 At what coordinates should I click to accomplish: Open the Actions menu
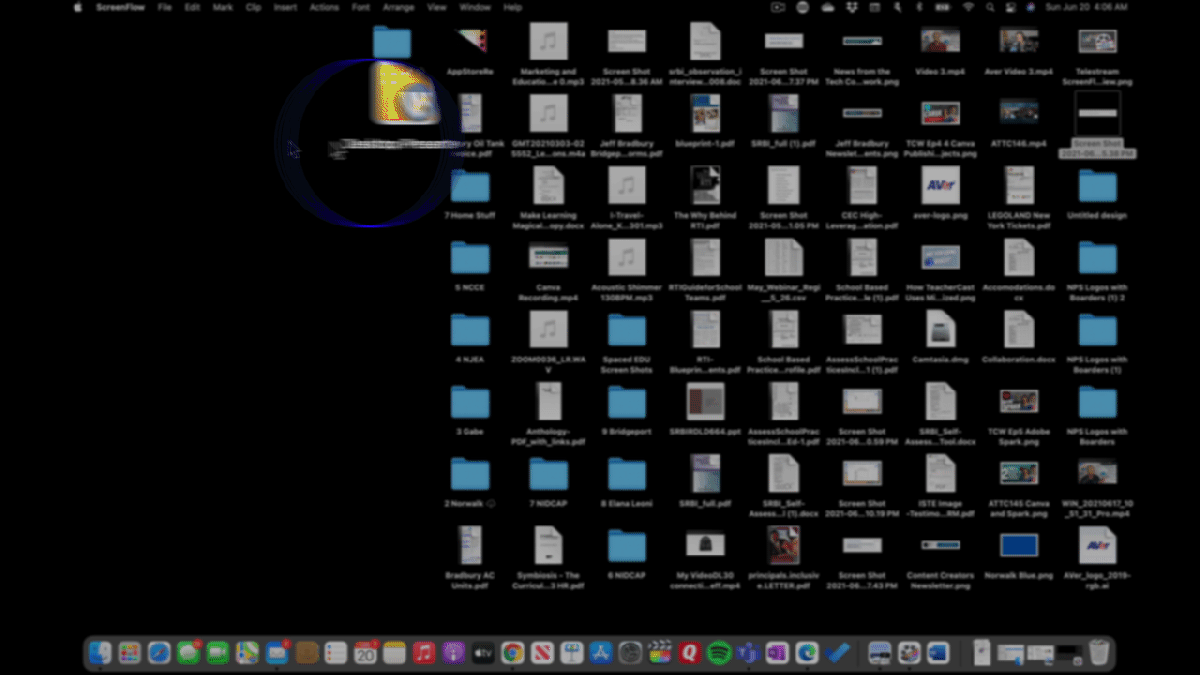pyautogui.click(x=324, y=7)
